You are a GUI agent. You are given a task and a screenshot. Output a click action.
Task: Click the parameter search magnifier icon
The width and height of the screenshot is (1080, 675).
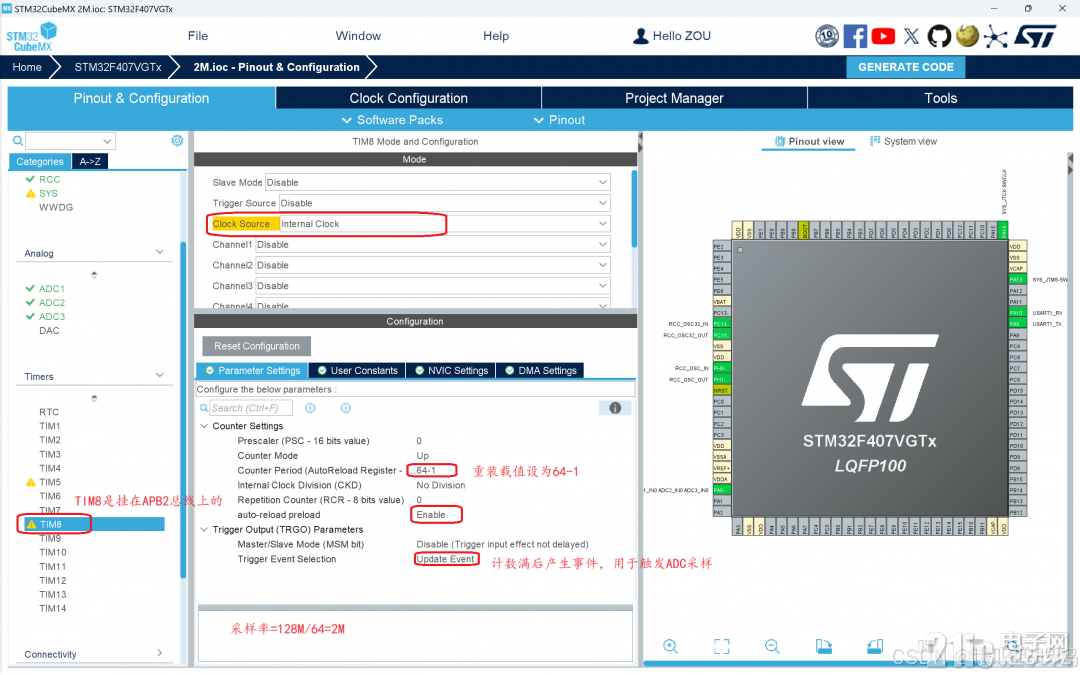click(204, 408)
